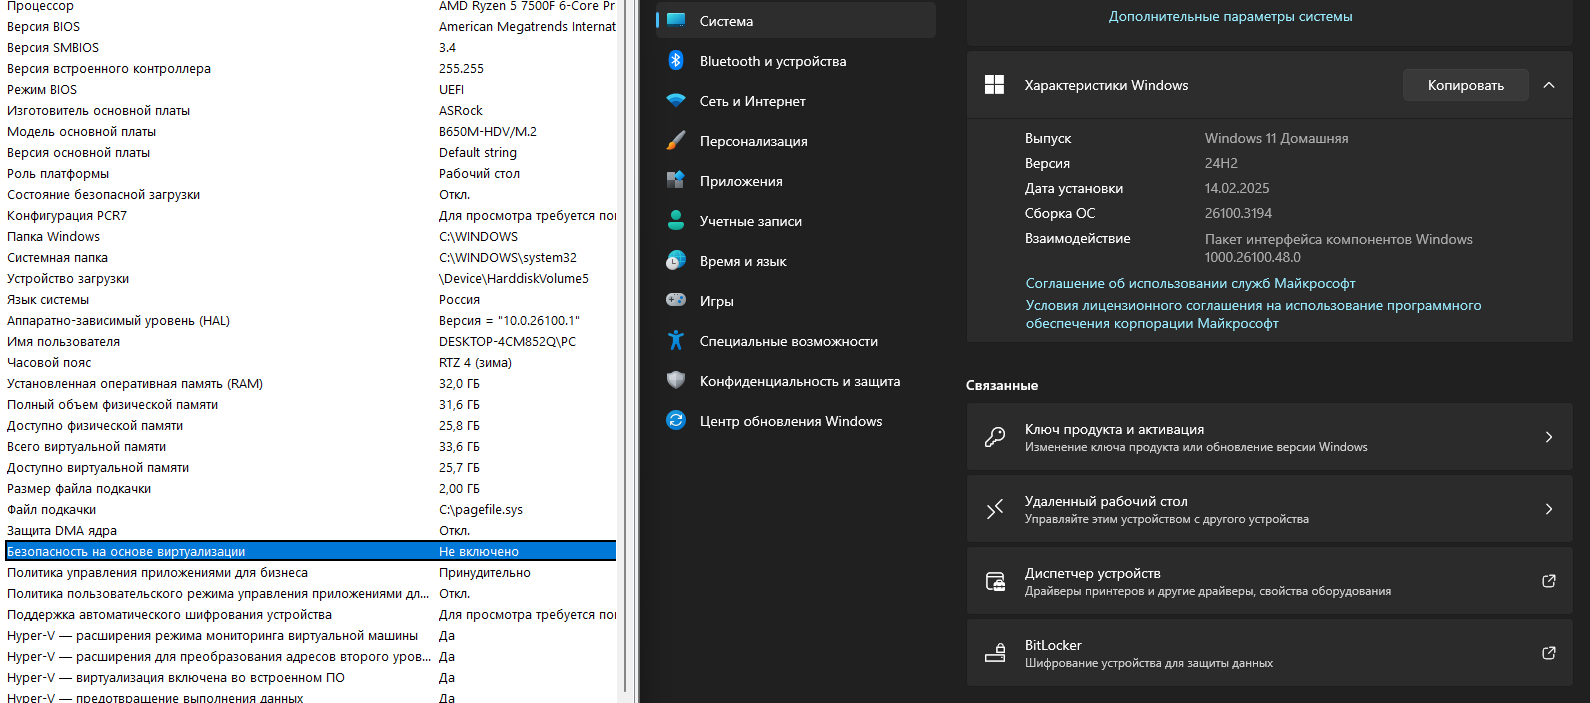The height and width of the screenshot is (703, 1590).
Task: Click the Windows Update circular arrows icon
Action: (676, 421)
